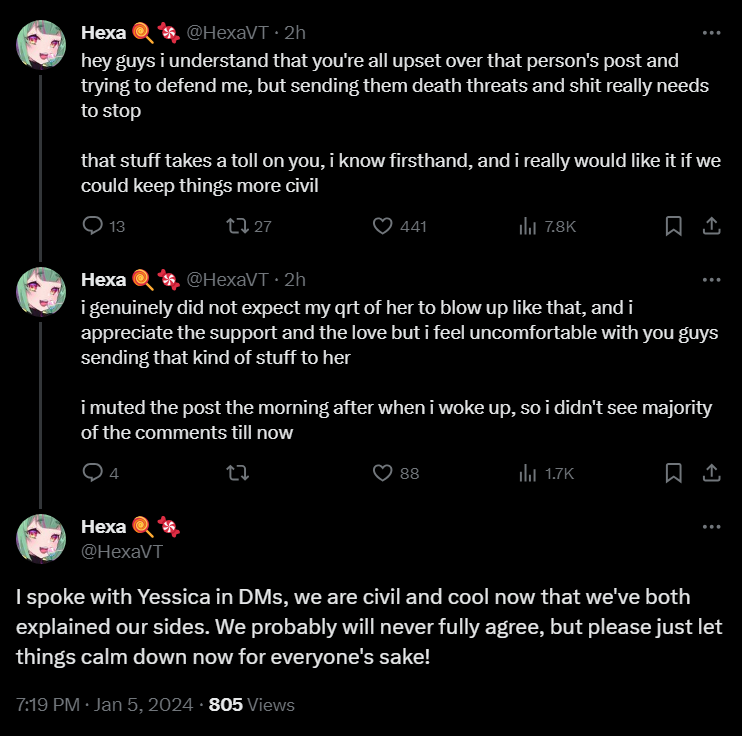742x736 pixels.
Task: Open more options menu on second tweet
Action: (x=711, y=280)
